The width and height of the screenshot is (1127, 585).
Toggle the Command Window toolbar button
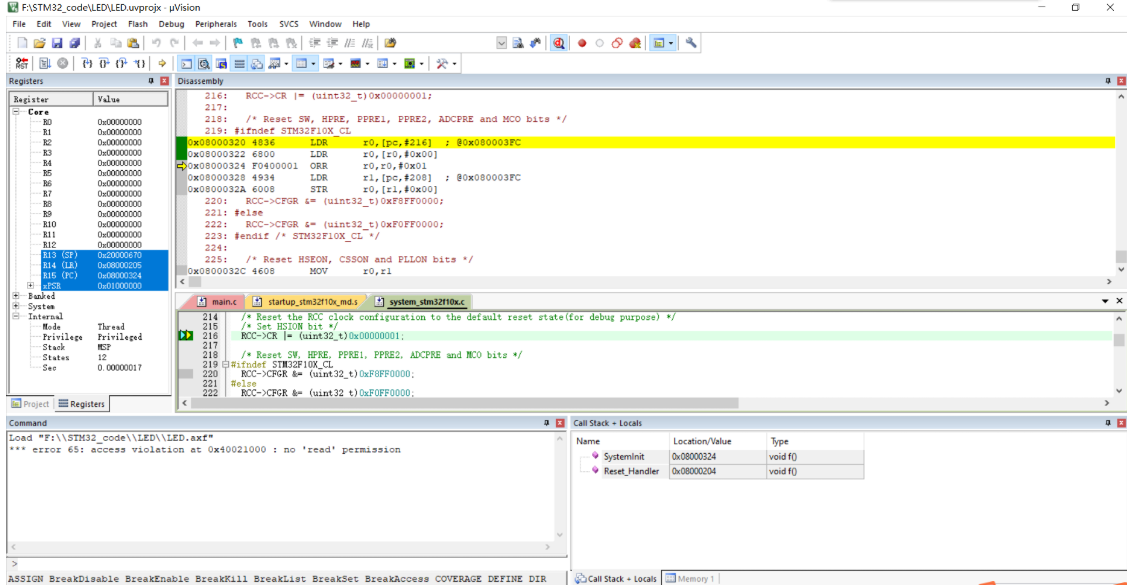point(187,63)
